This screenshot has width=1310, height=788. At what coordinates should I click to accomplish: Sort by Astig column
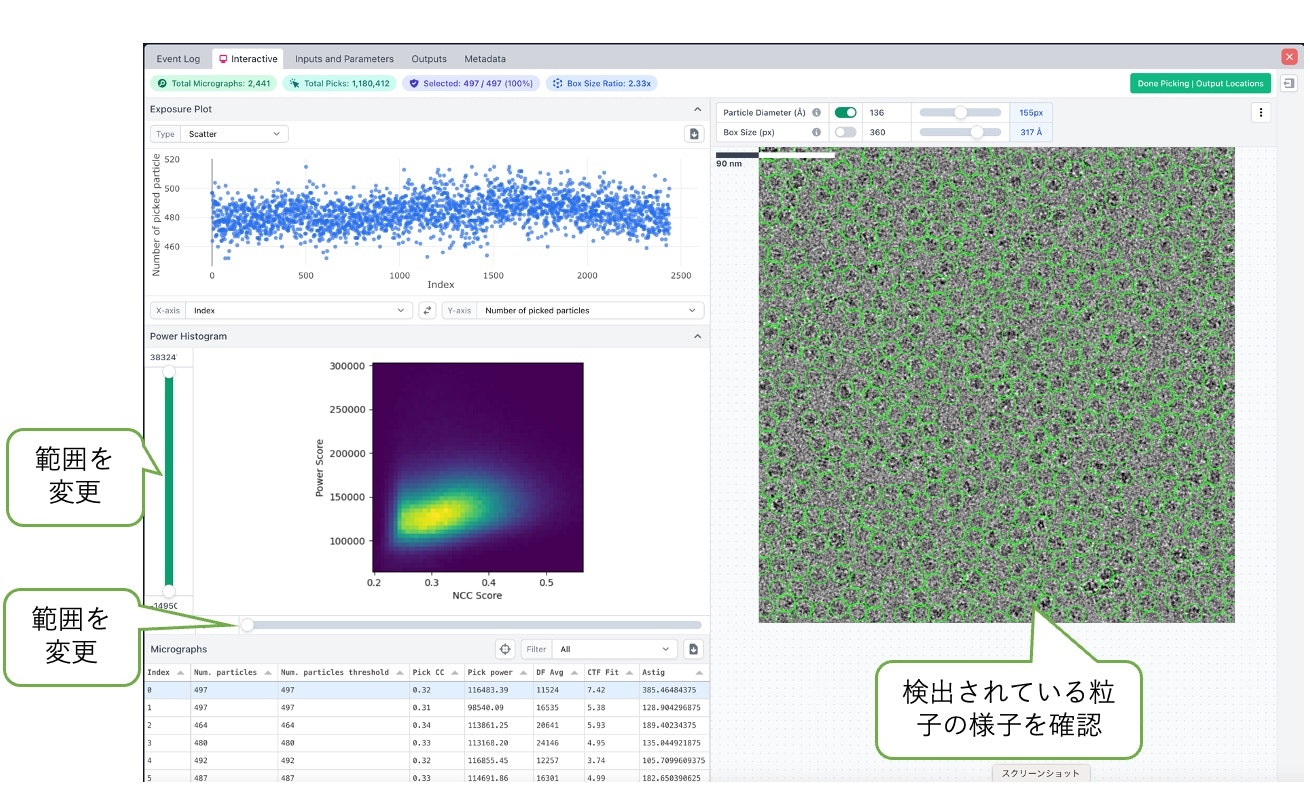[673, 673]
